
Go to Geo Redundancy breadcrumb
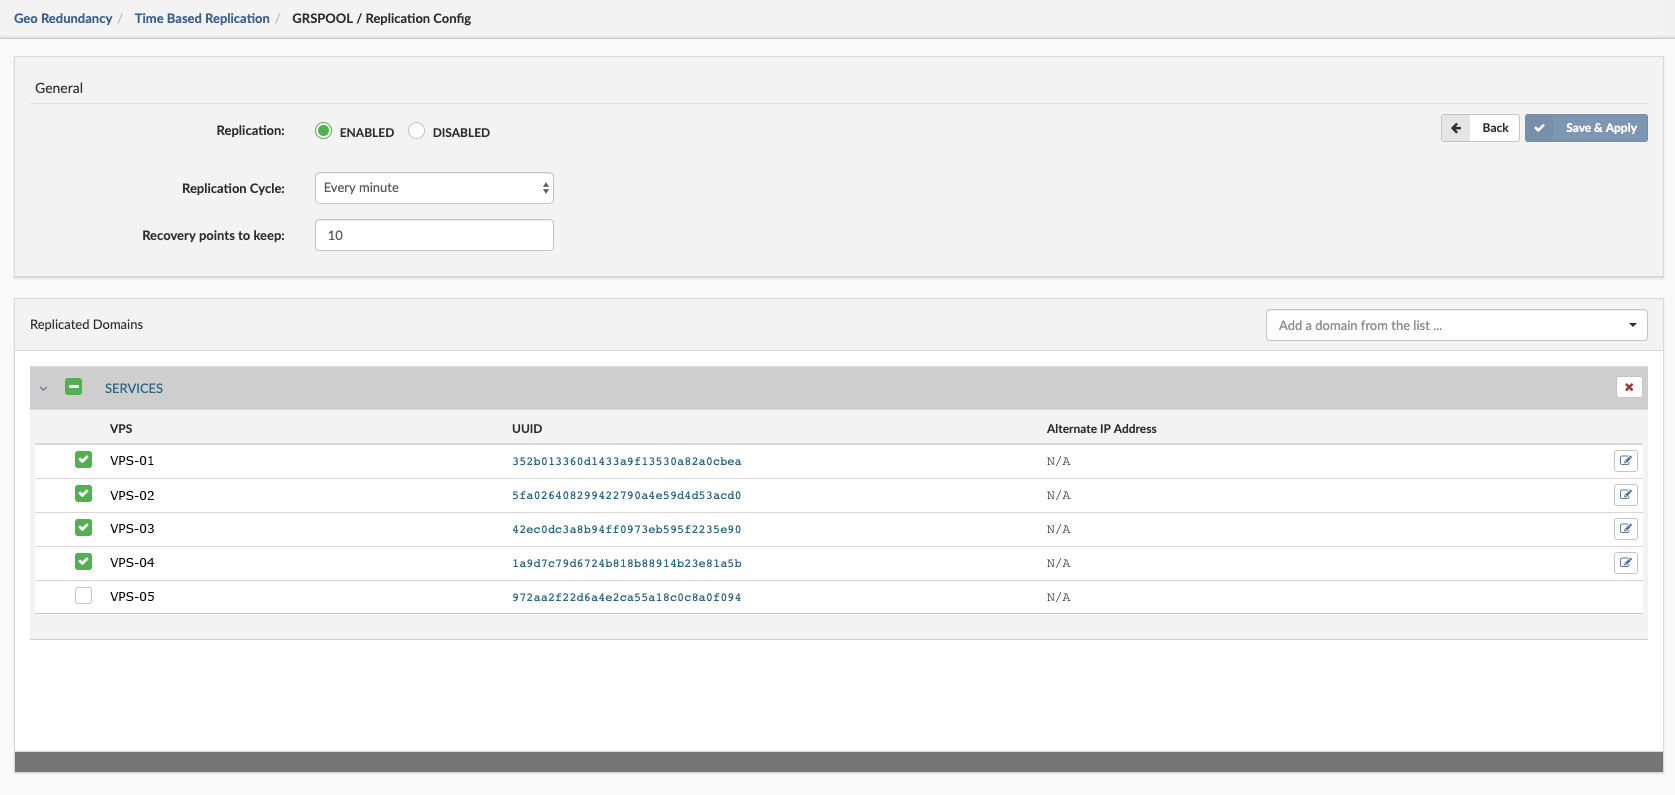(63, 18)
